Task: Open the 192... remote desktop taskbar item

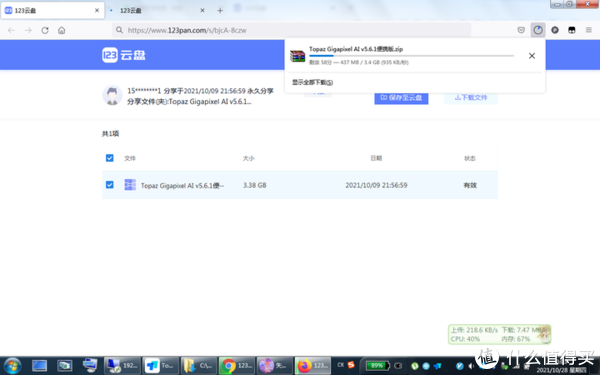Action: 122,366
